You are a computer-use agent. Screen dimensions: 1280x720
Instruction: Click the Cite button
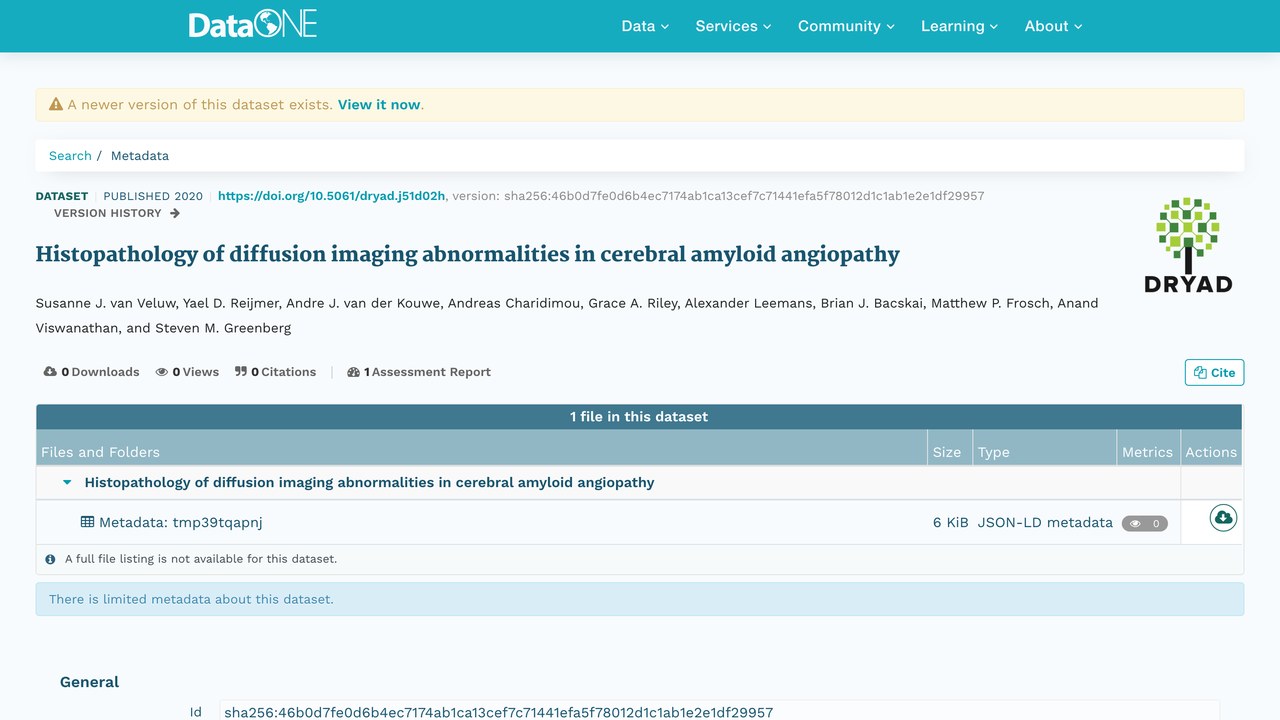(x=1214, y=372)
